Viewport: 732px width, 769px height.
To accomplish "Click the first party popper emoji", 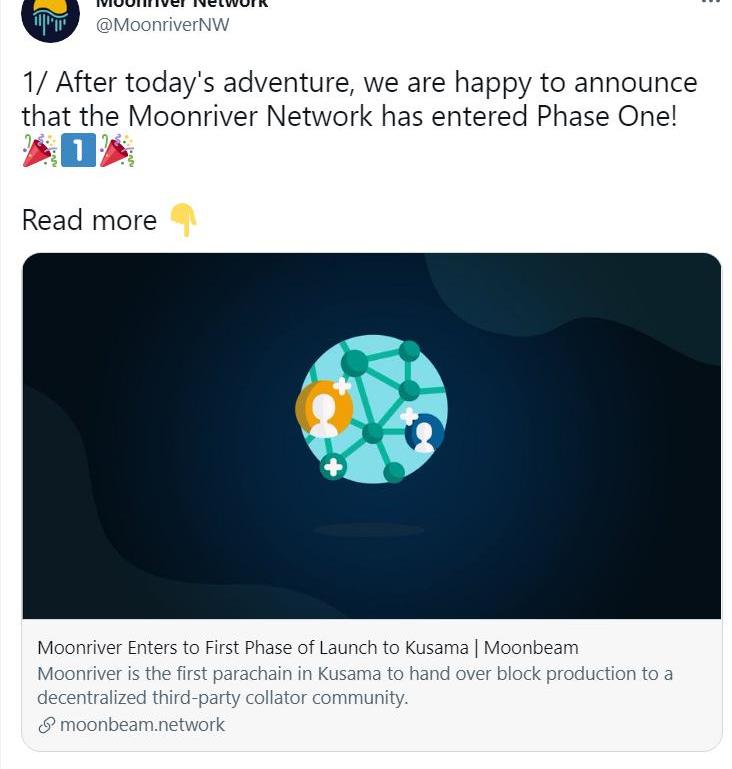I will [39, 151].
